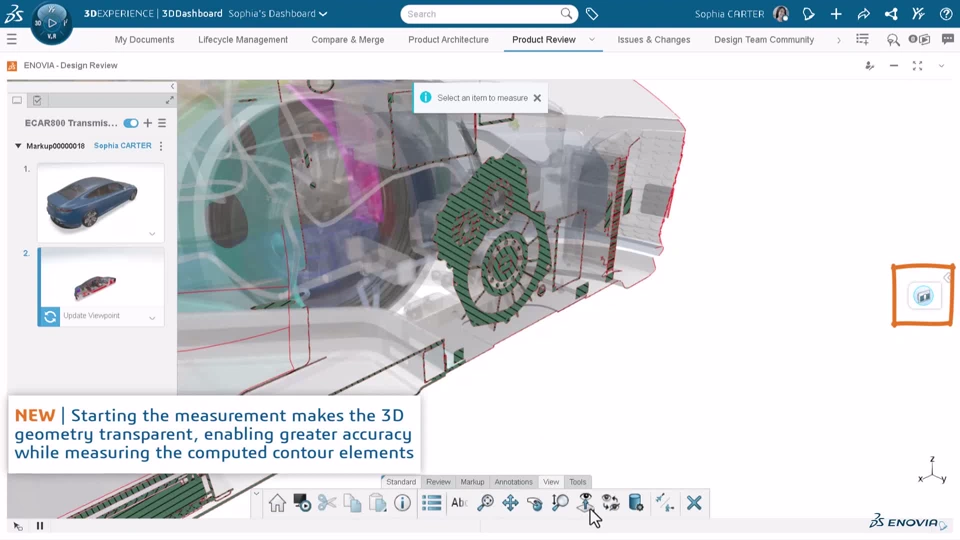The height and width of the screenshot is (540, 960).
Task: Select the Zoom in/out magnifier tool
Action: click(x=560, y=503)
